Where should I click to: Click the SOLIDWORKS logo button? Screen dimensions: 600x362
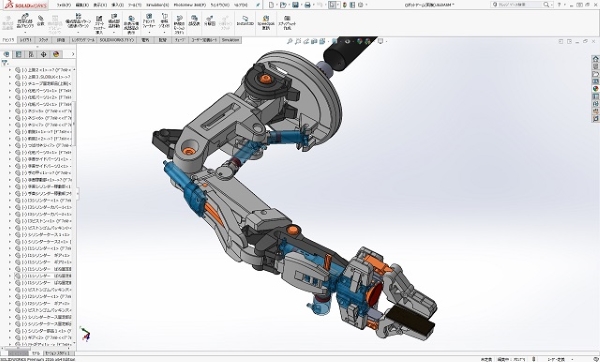tap(25, 5)
